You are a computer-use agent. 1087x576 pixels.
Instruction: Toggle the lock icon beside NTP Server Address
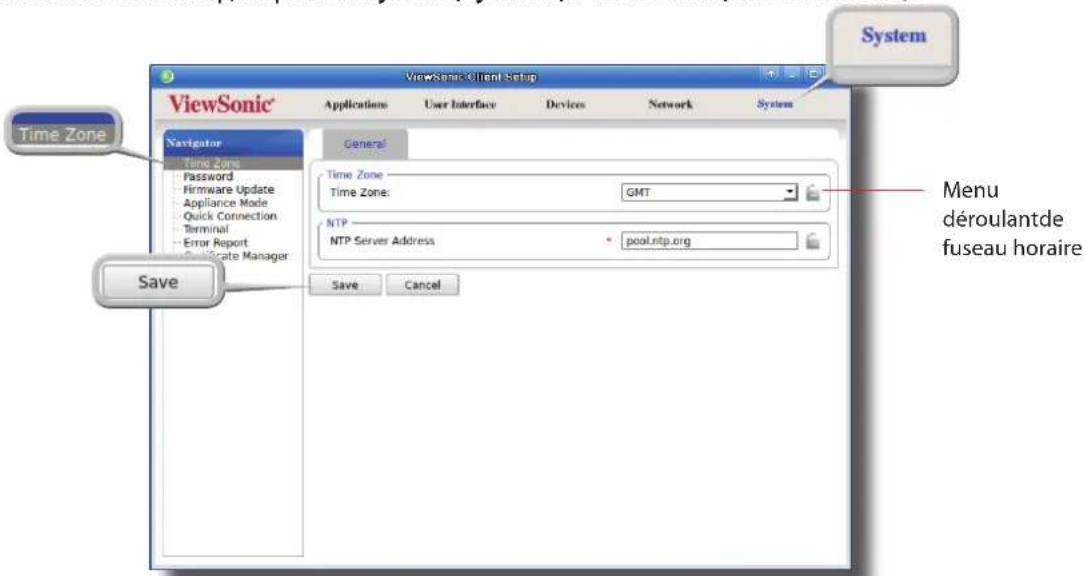tap(812, 241)
